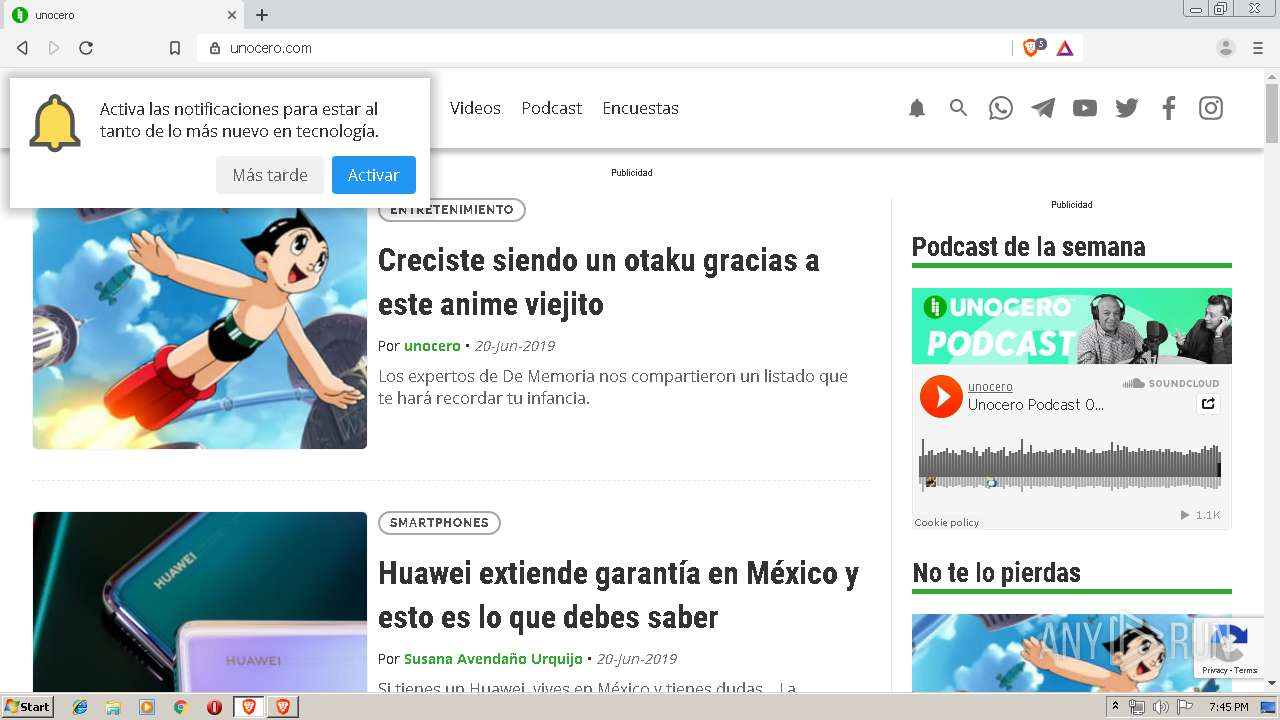
Task: Click the SMARTPHONES category tag
Action: tap(439, 523)
